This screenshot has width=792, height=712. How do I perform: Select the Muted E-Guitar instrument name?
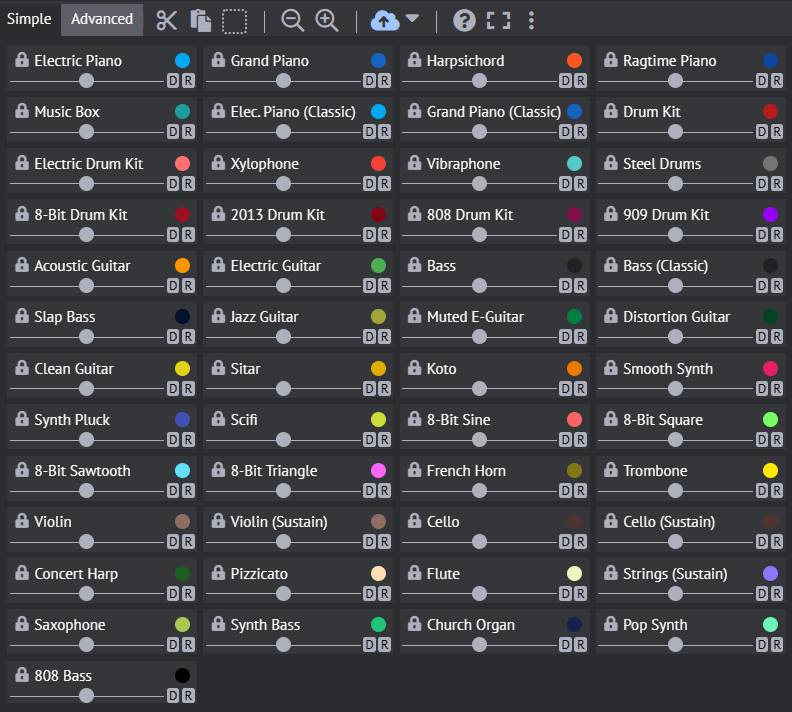click(x=475, y=317)
